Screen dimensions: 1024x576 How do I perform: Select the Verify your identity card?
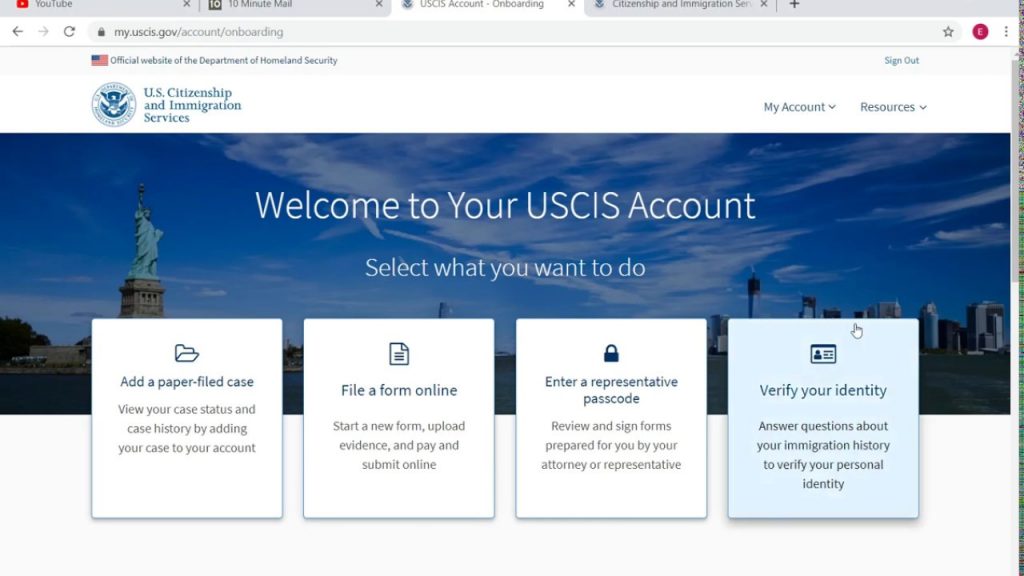tap(822, 420)
